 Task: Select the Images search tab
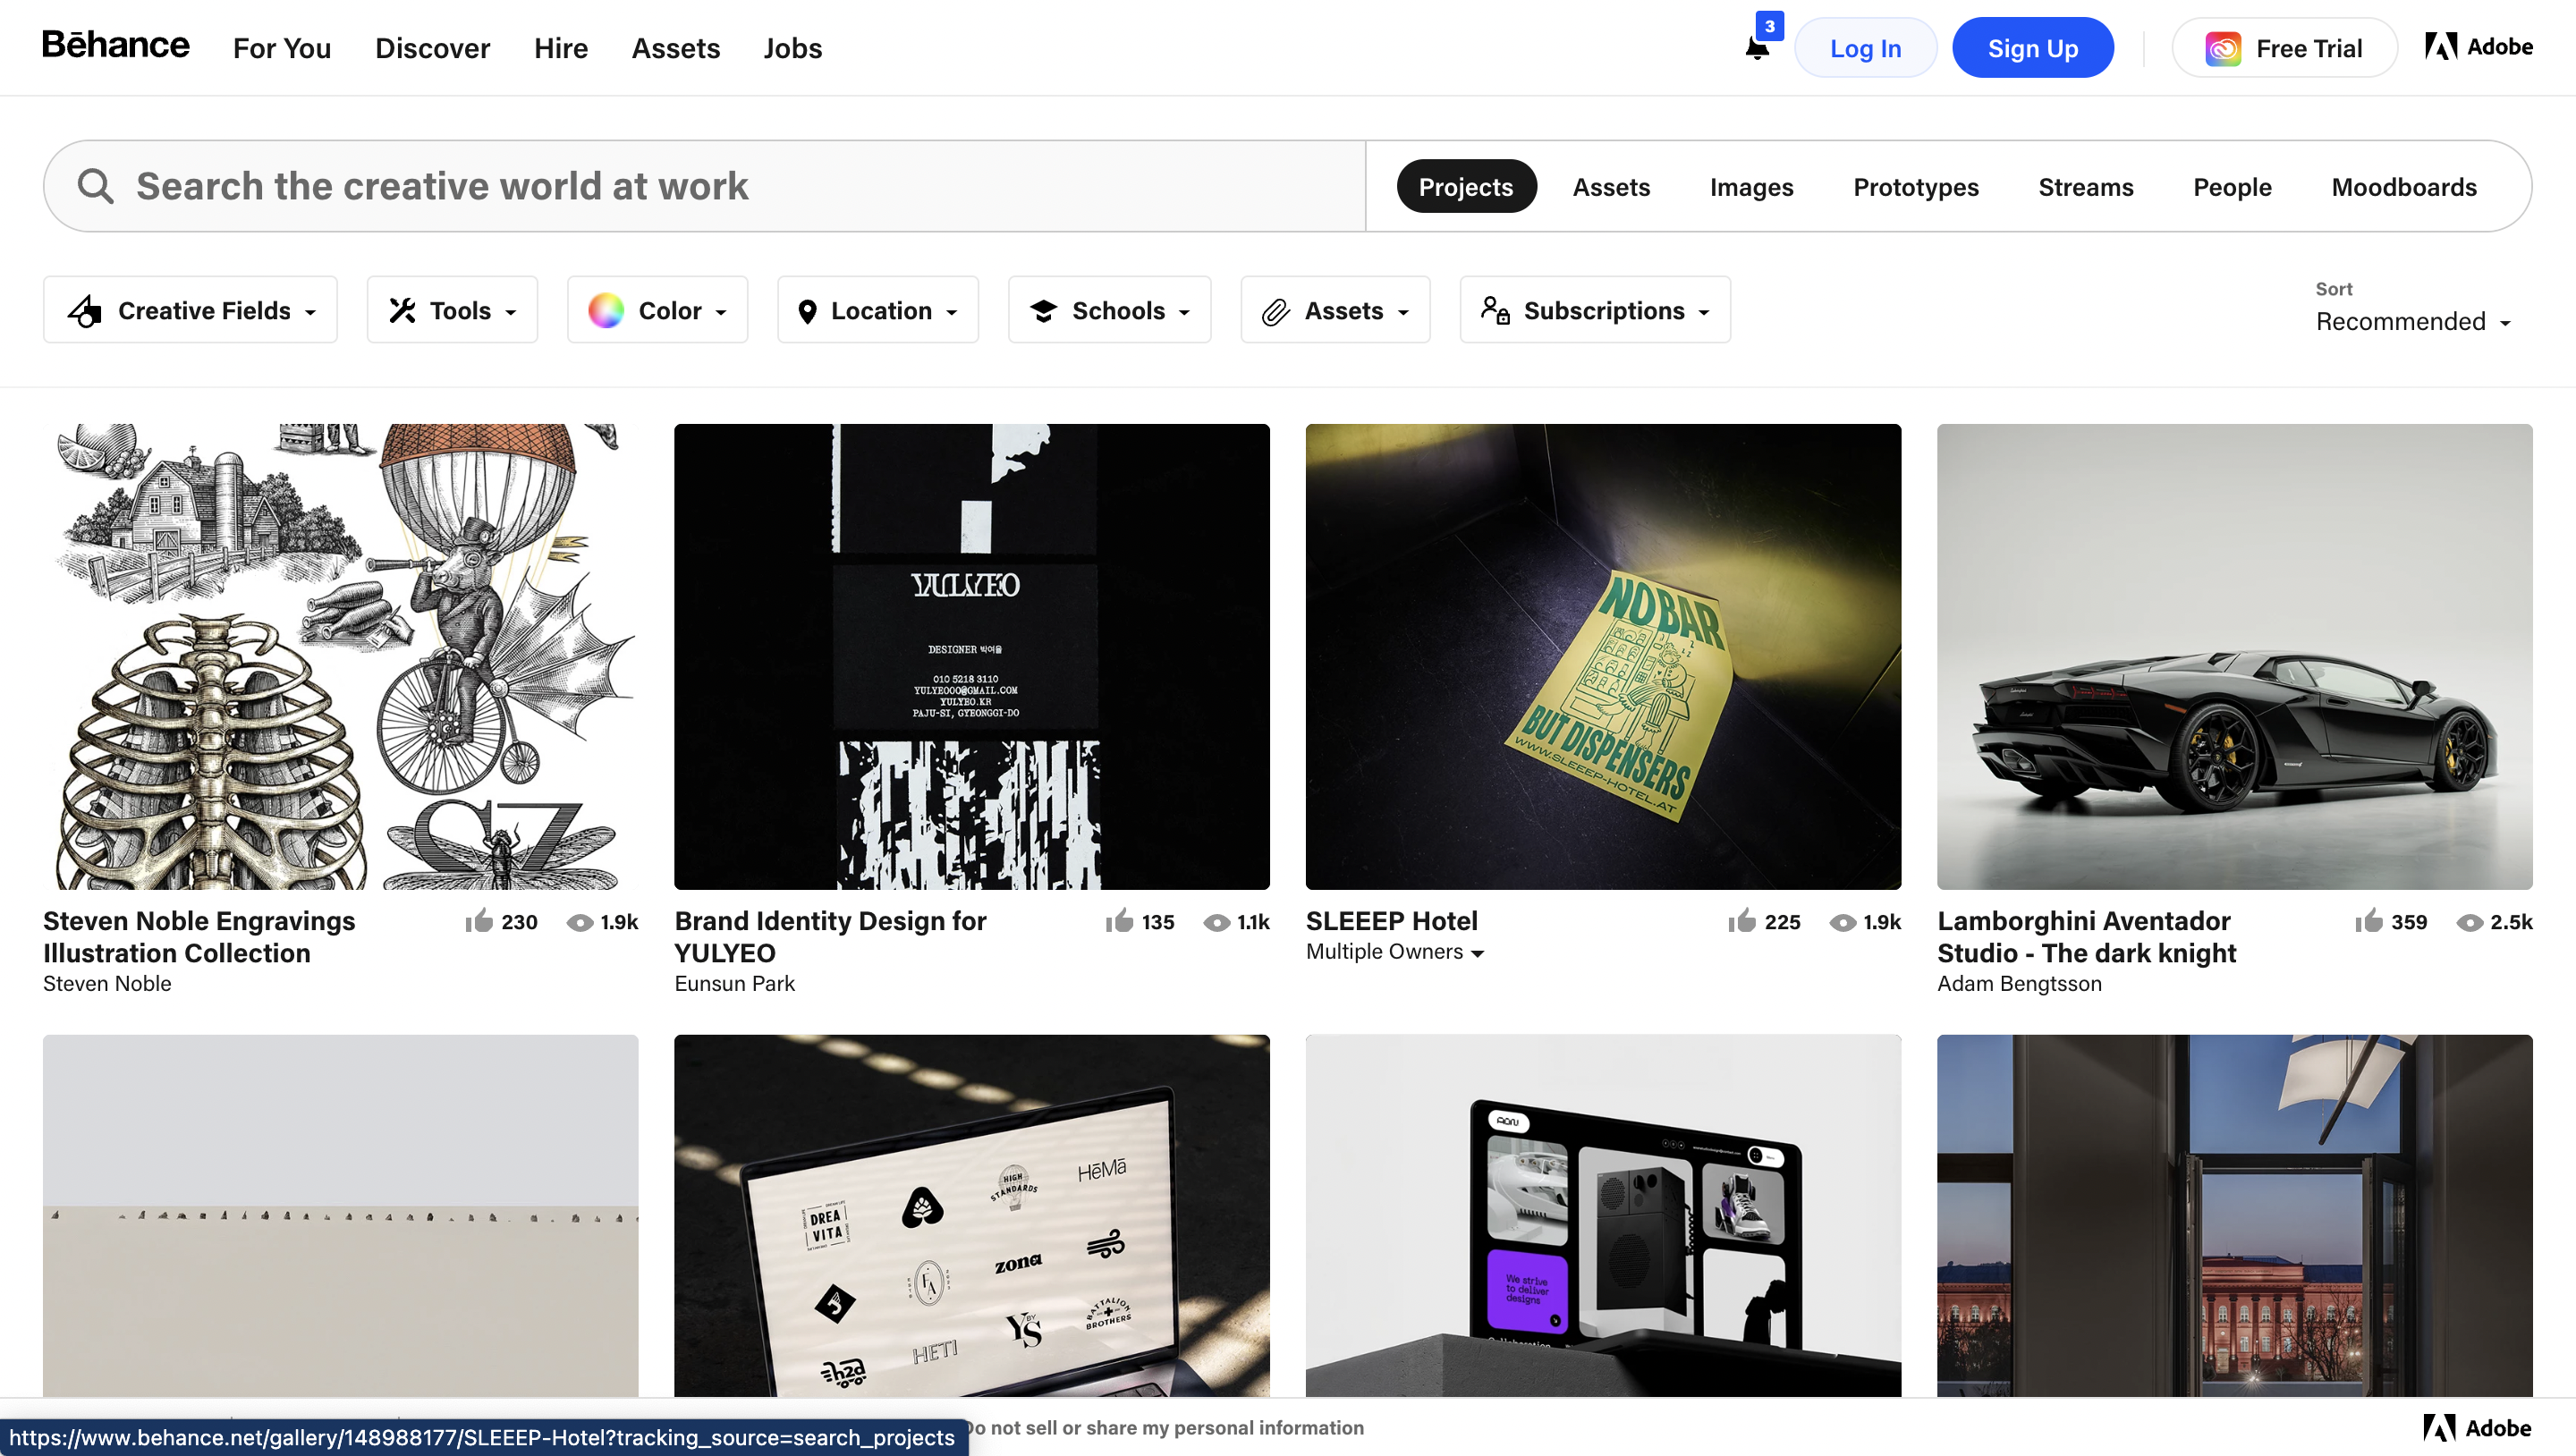(x=1751, y=186)
